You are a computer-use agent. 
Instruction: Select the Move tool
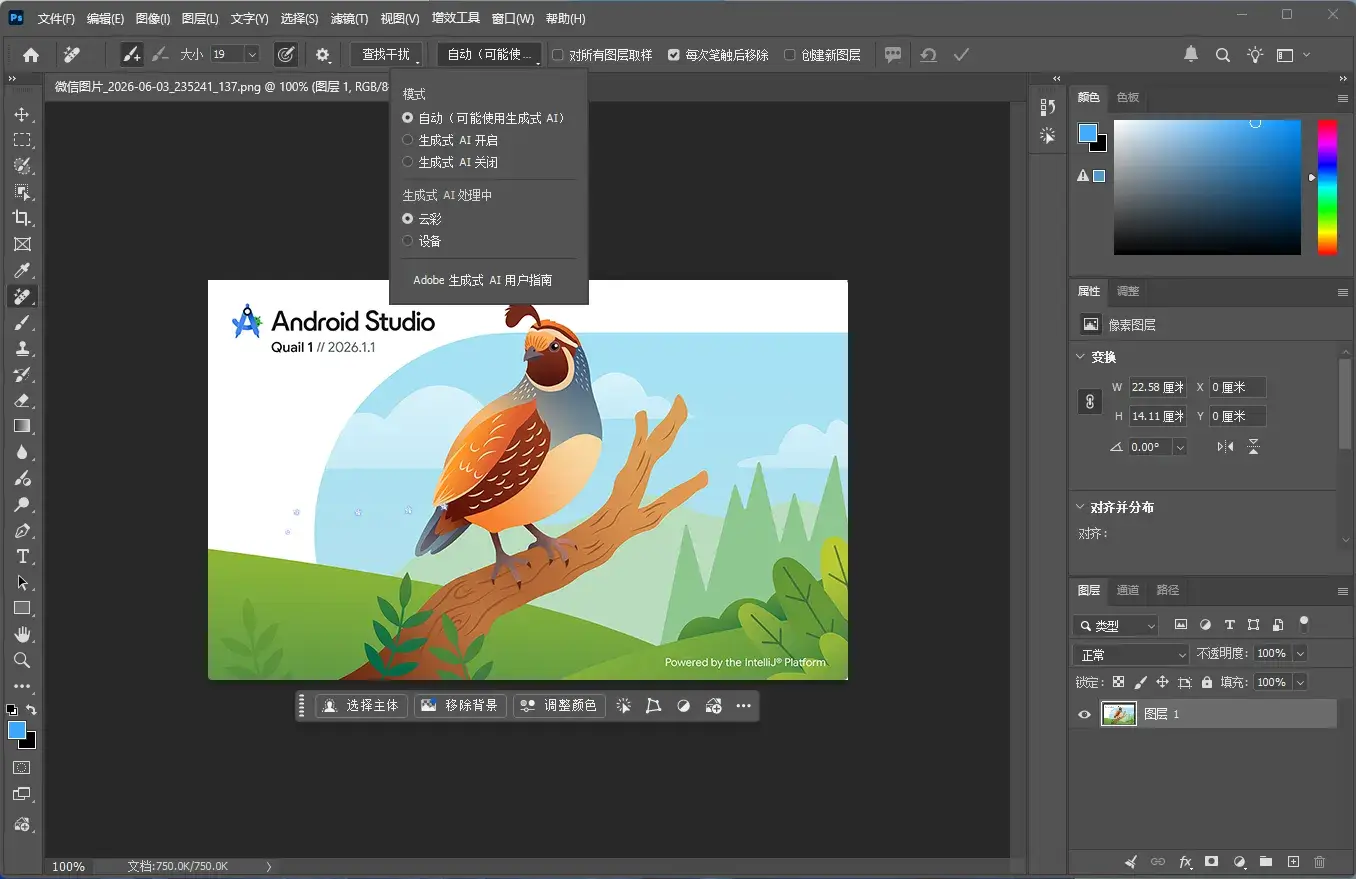tap(22, 114)
